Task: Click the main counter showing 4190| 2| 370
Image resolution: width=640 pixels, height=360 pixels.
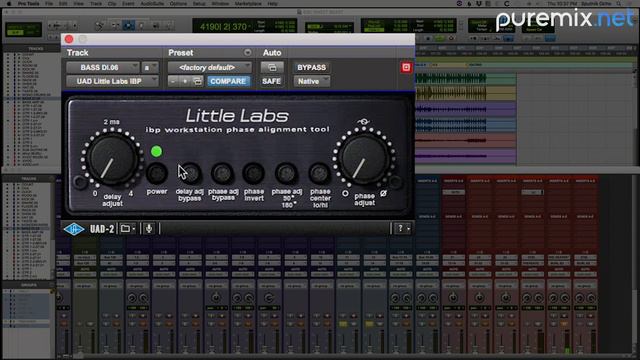Action: (x=223, y=27)
